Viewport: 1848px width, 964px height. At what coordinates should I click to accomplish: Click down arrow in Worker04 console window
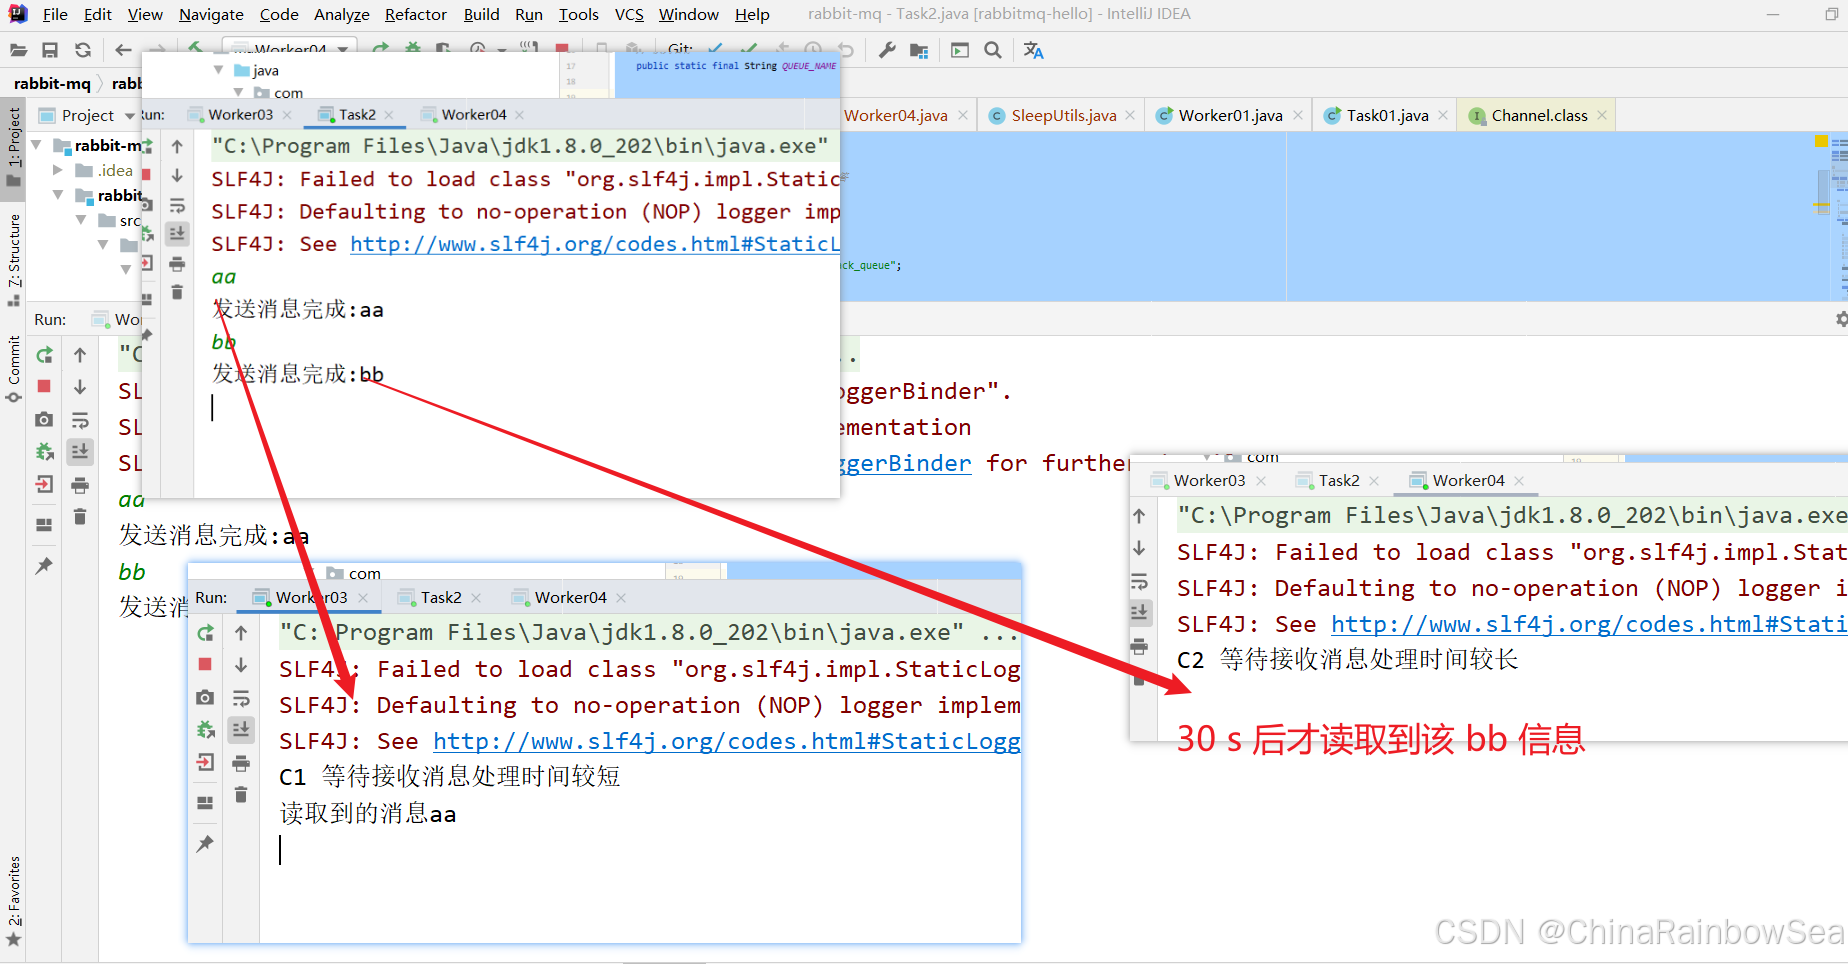click(x=1139, y=548)
